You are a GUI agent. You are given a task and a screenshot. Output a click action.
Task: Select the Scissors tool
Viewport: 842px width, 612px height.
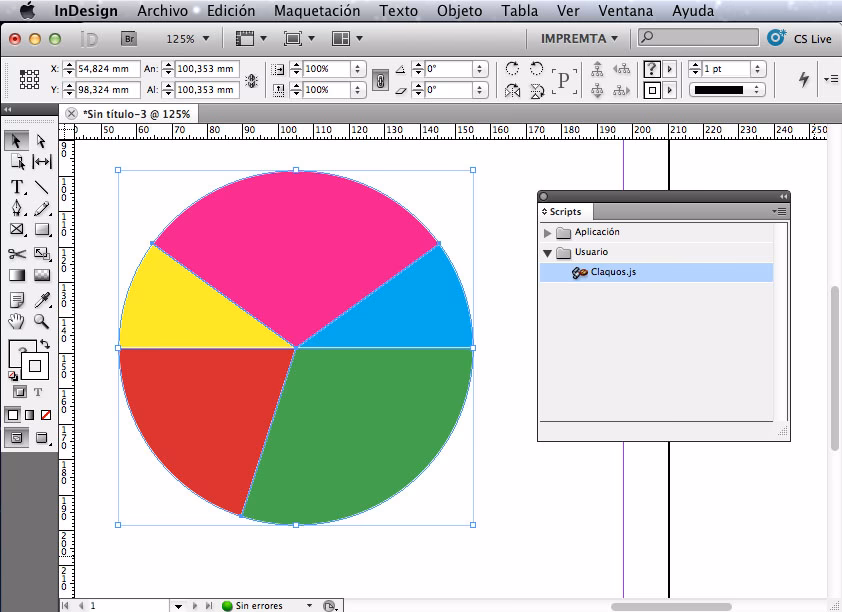coord(16,251)
